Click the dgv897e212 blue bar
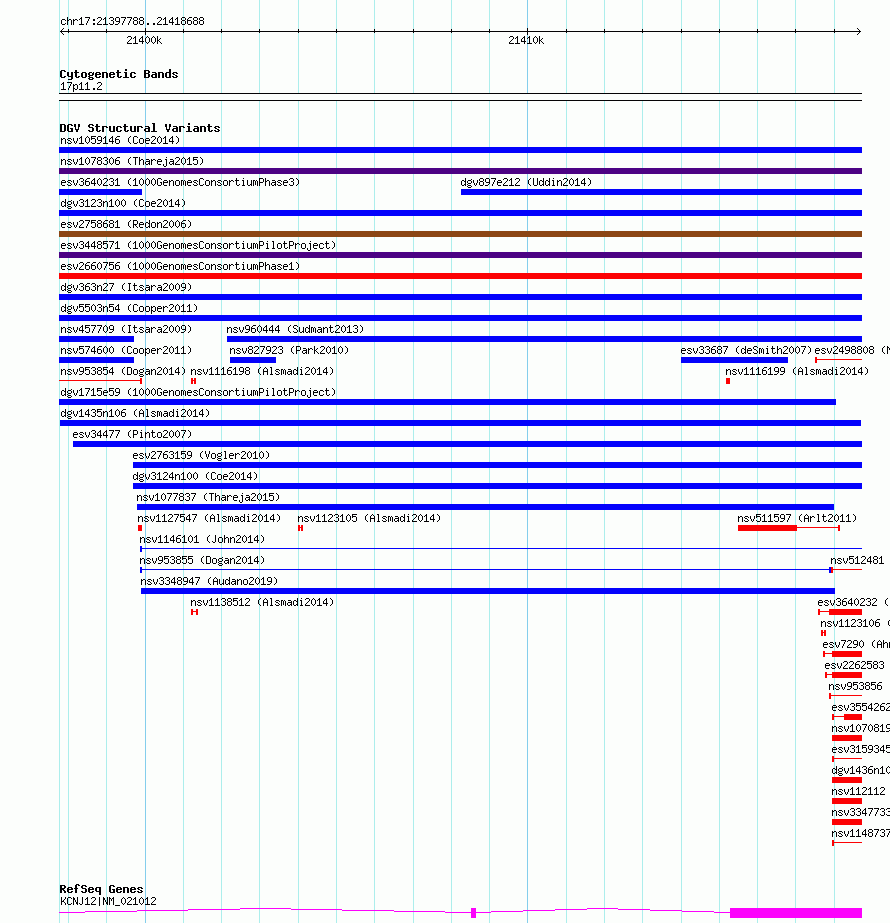 [661, 192]
